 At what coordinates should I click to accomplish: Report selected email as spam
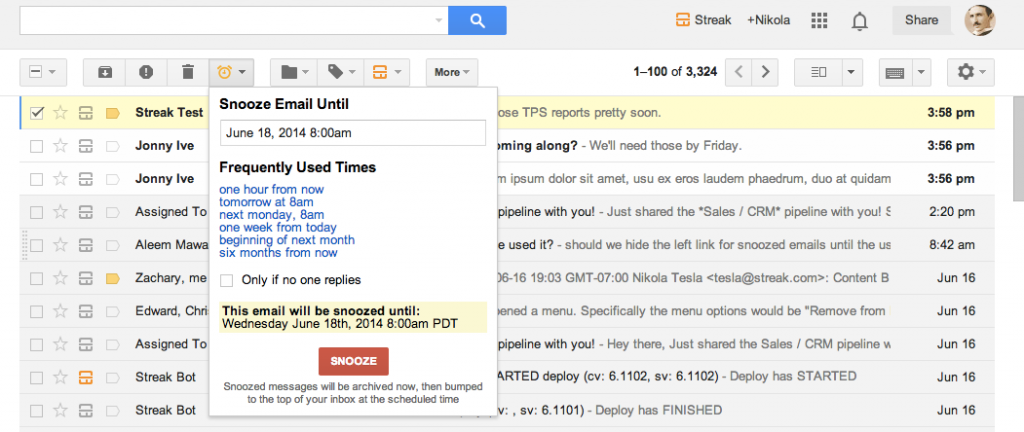click(146, 72)
